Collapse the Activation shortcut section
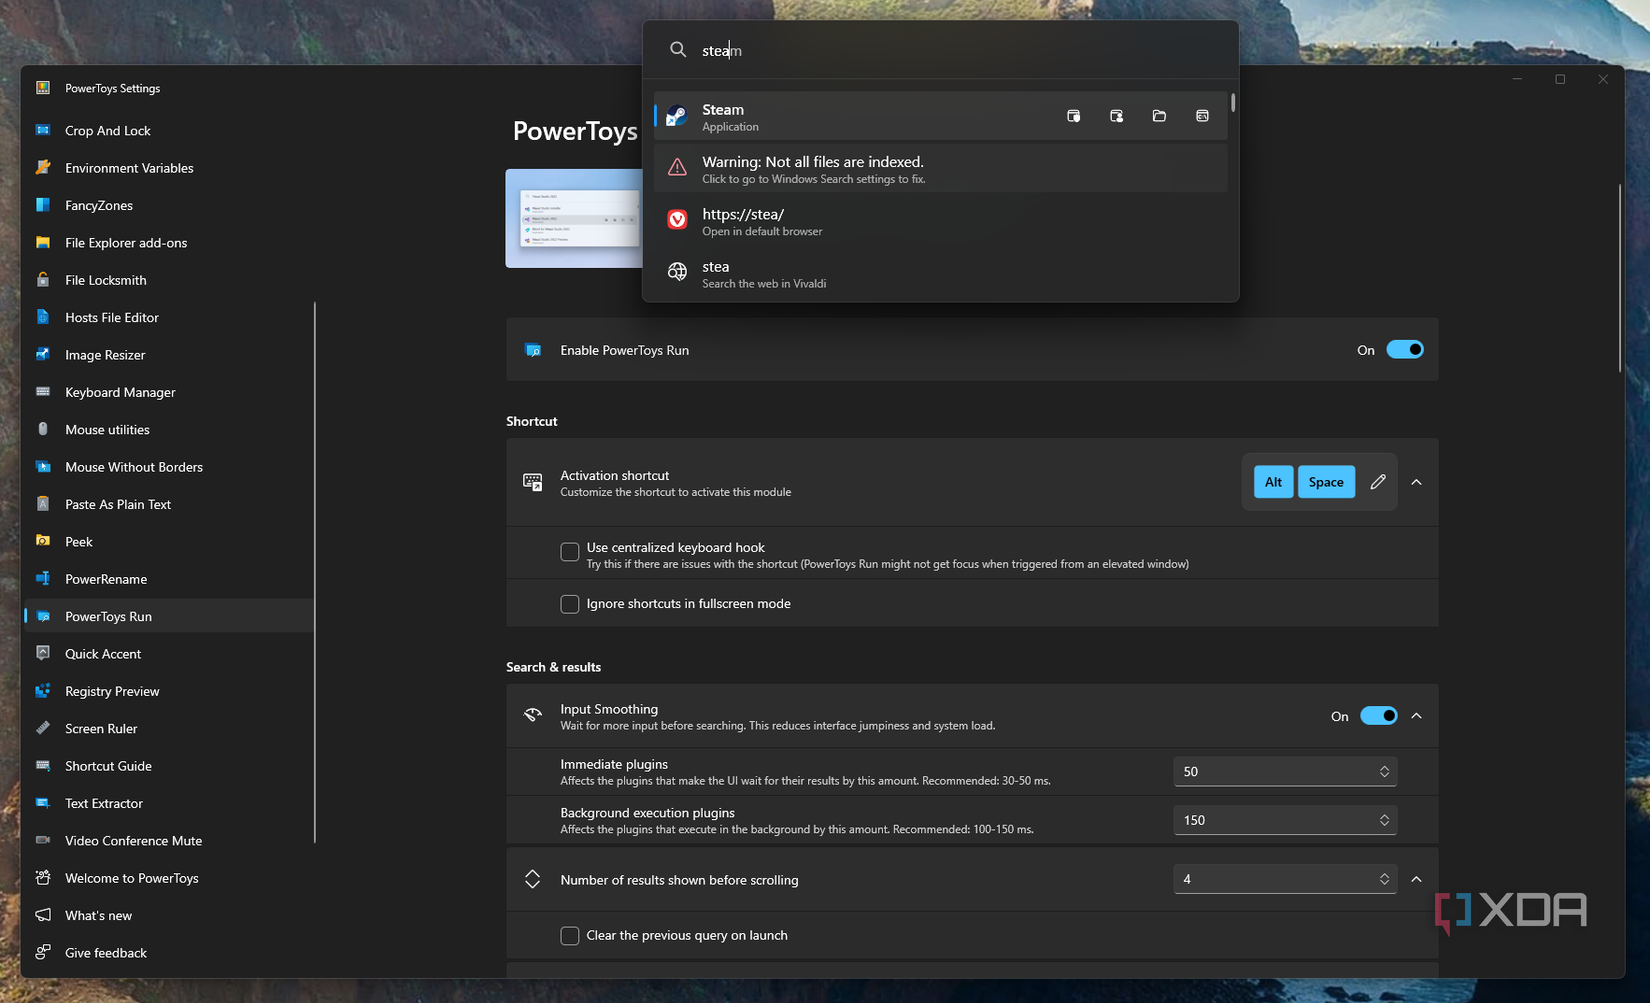 [1416, 482]
